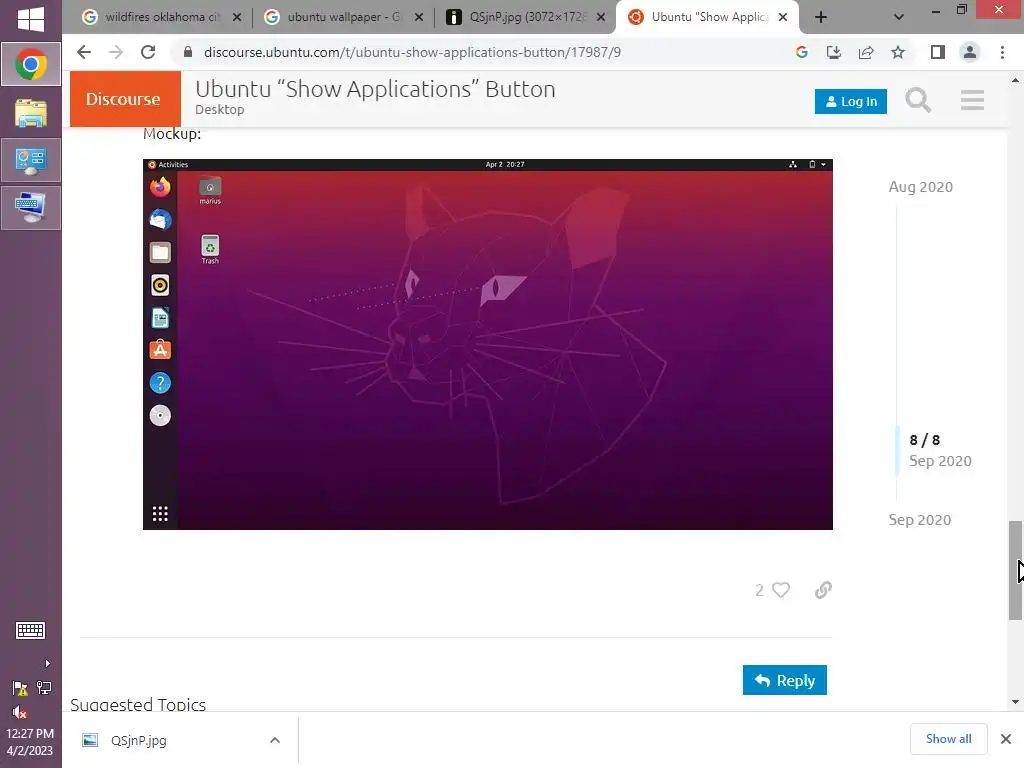Open the Desktop category link
This screenshot has width=1024, height=768.
coord(219,110)
